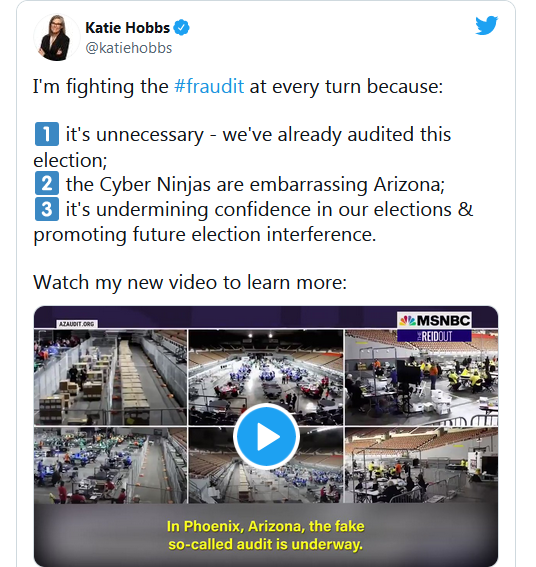Click the top-right audit camera feed
Image resolution: width=536 pixels, height=567 pixels.
(x=421, y=377)
